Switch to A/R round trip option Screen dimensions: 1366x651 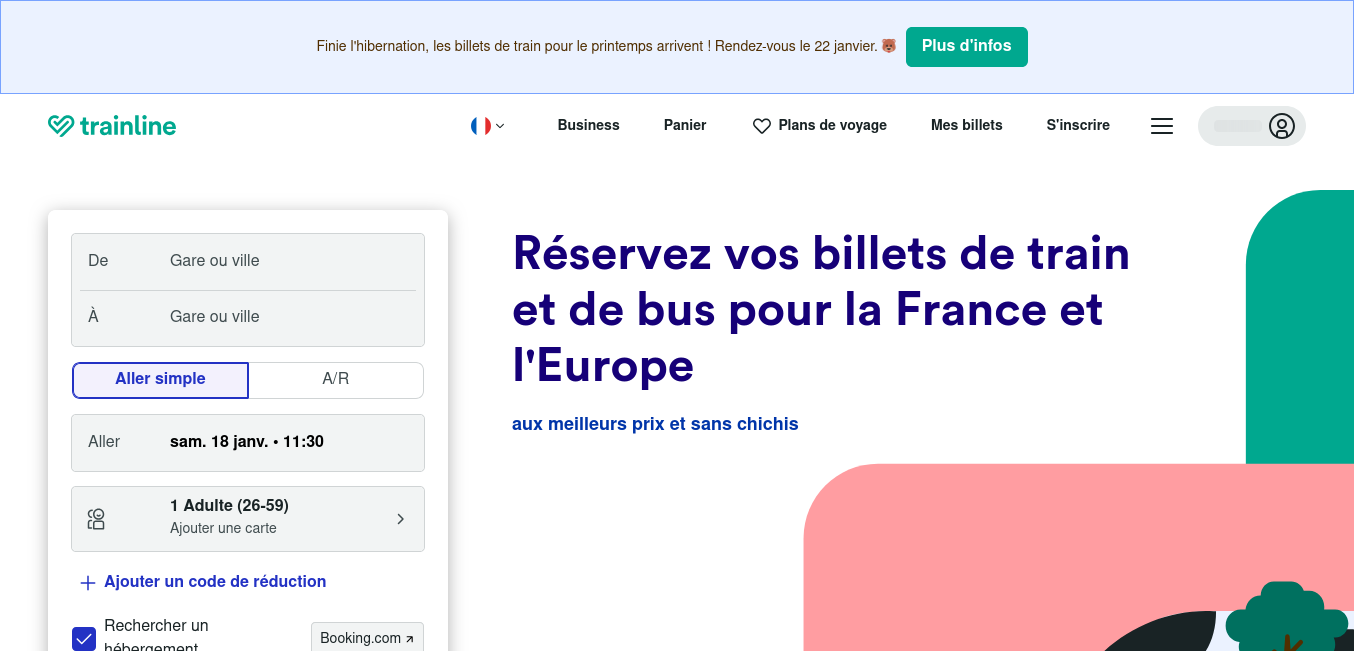click(x=336, y=379)
